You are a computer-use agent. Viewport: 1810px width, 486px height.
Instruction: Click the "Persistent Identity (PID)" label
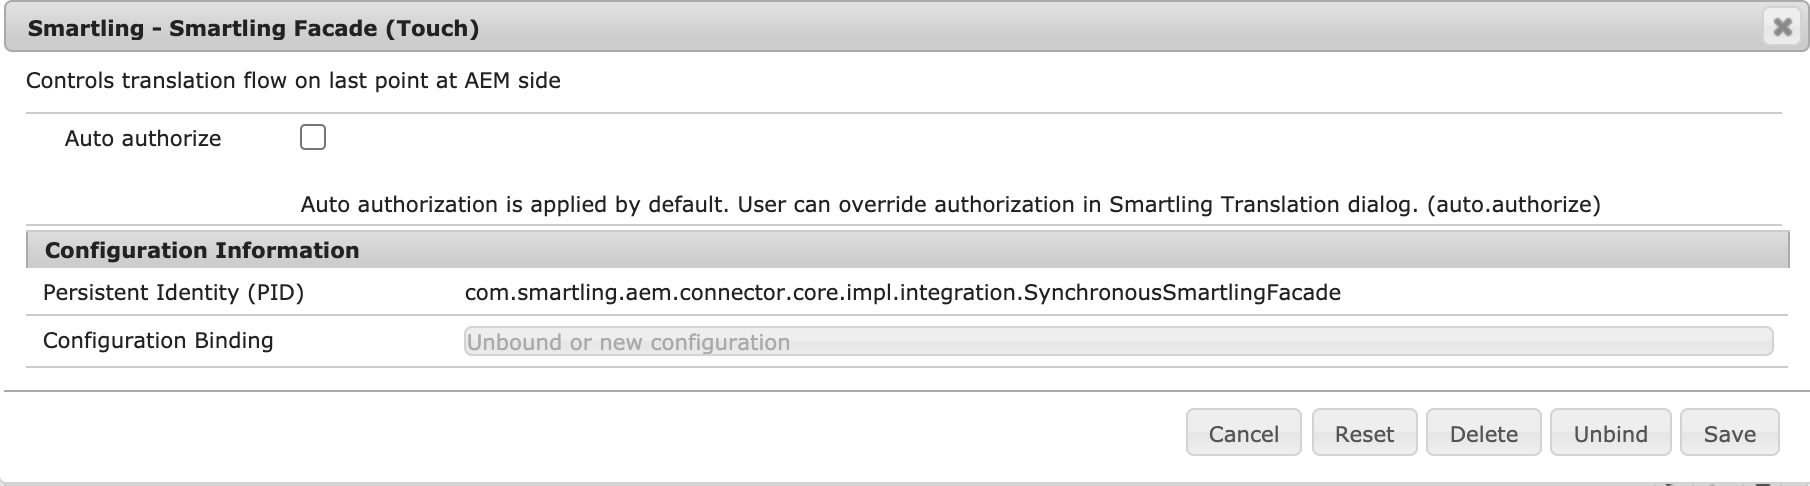point(173,293)
